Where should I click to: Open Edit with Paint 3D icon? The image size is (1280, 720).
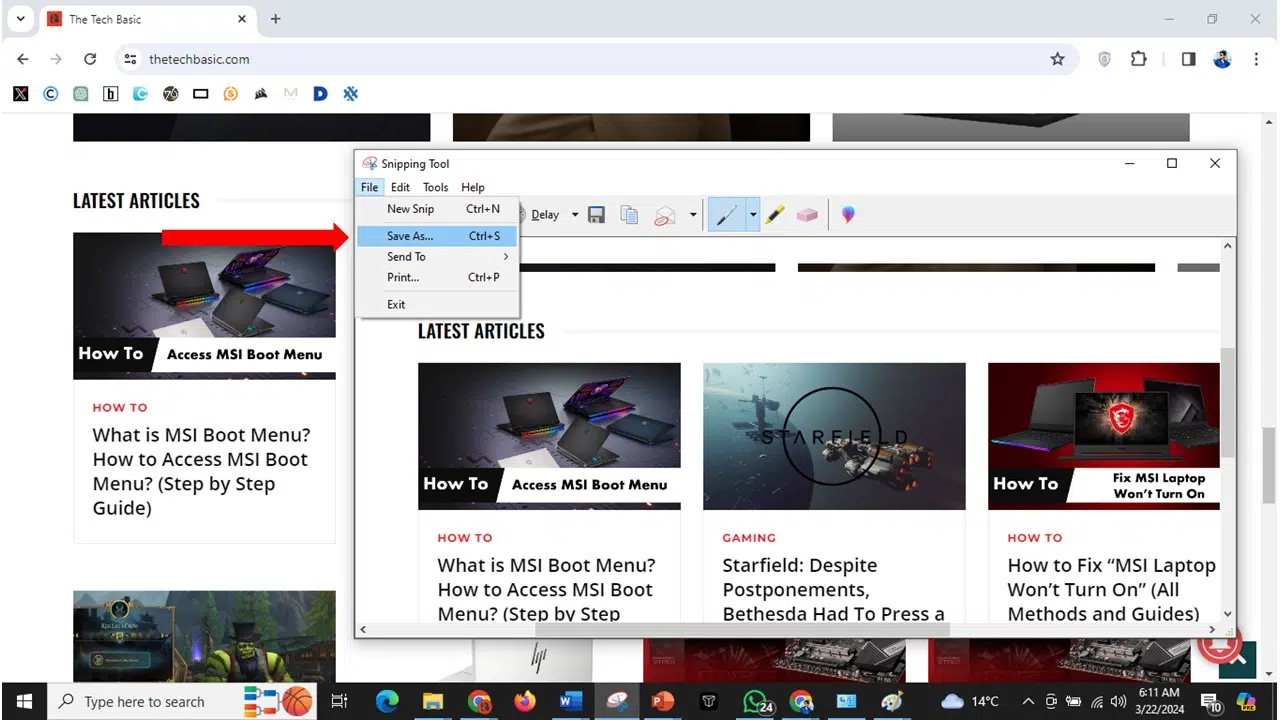click(848, 215)
